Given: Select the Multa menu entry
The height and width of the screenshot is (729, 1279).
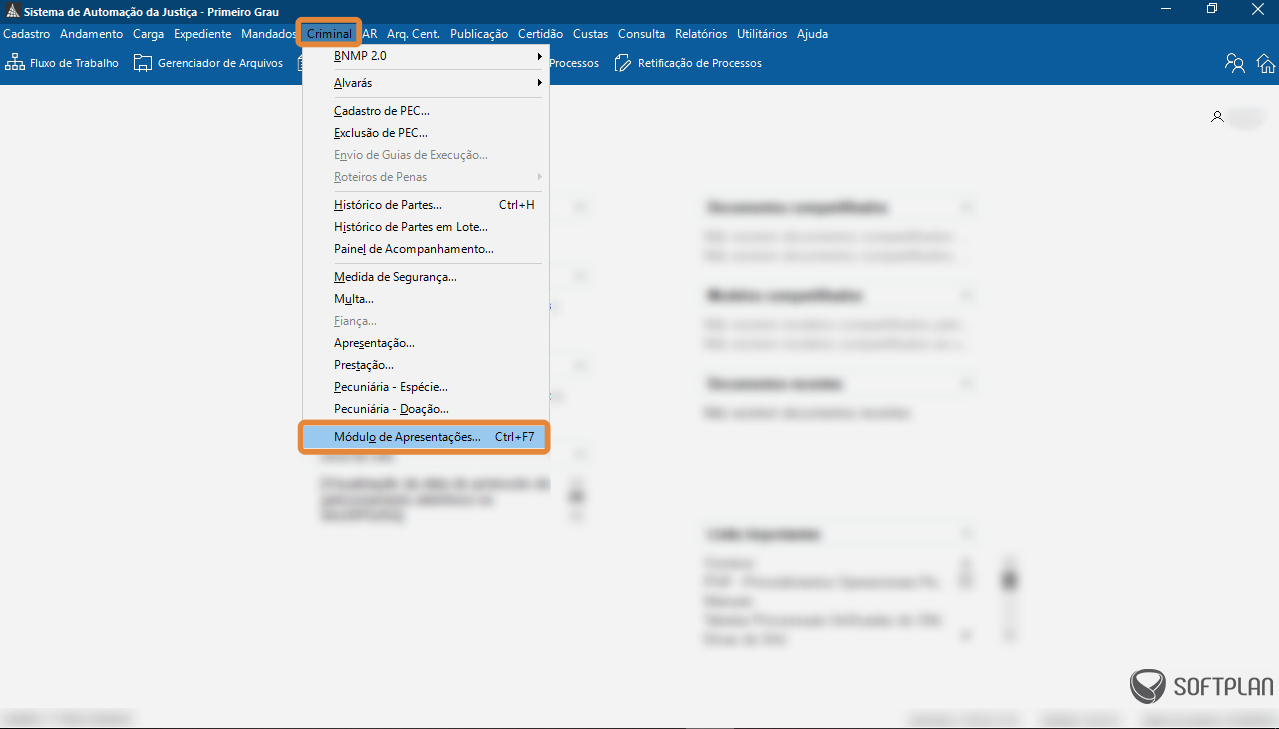Looking at the screenshot, I should tap(425, 299).
